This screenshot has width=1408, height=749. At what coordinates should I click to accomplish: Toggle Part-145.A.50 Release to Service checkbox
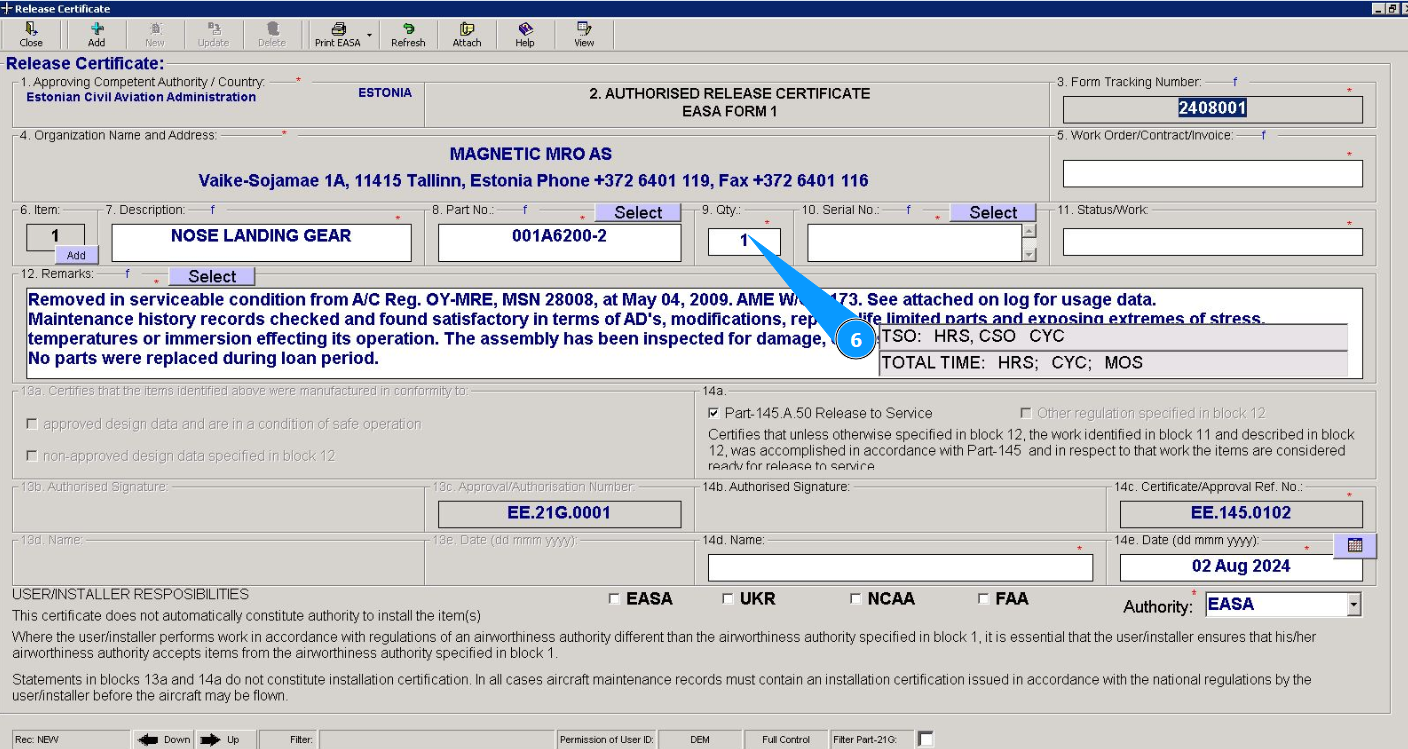[713, 413]
